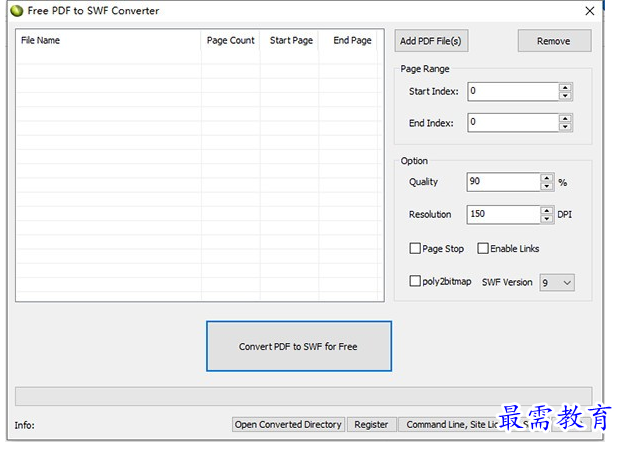Increase Start Index with the up arrow
This screenshot has height=449, width=620.
pyautogui.click(x=565, y=87)
